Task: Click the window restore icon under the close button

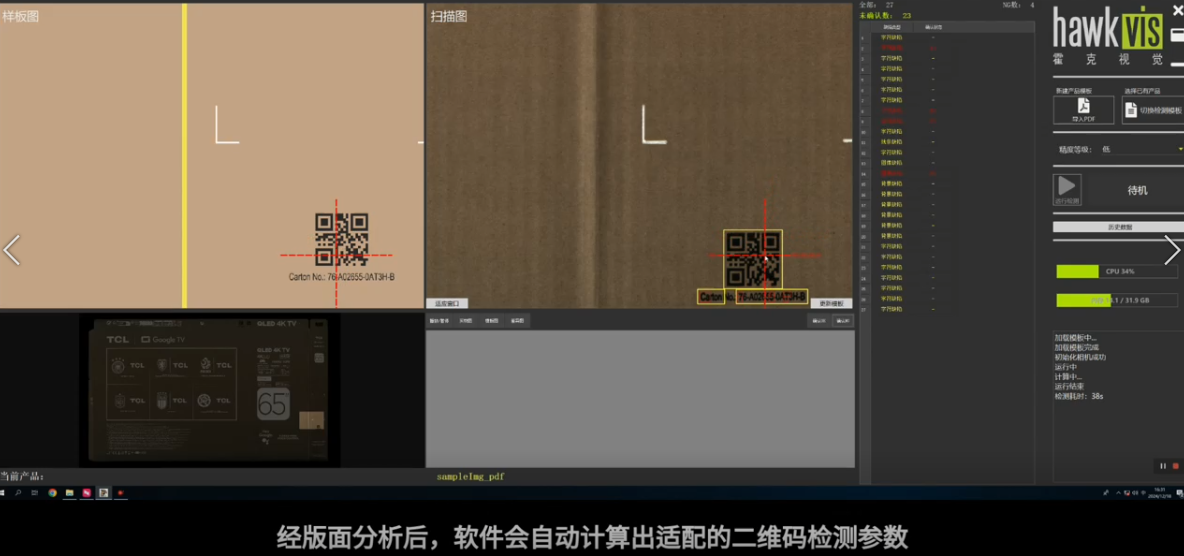Action: (x=1176, y=35)
